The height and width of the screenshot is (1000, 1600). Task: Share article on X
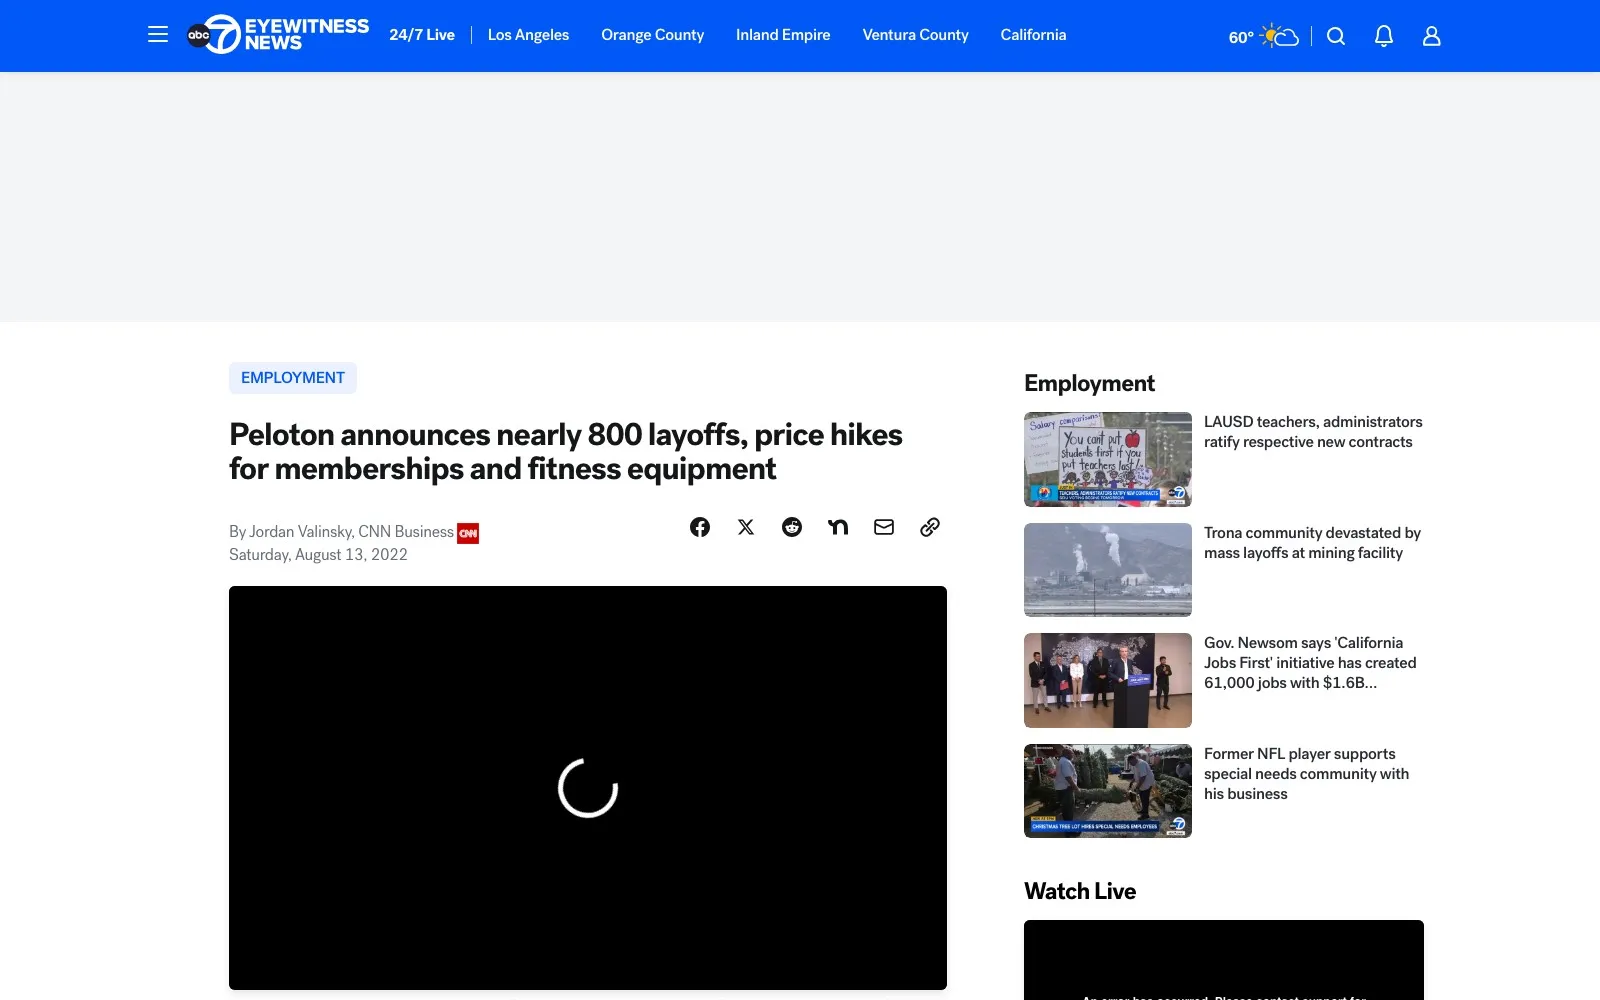(746, 527)
